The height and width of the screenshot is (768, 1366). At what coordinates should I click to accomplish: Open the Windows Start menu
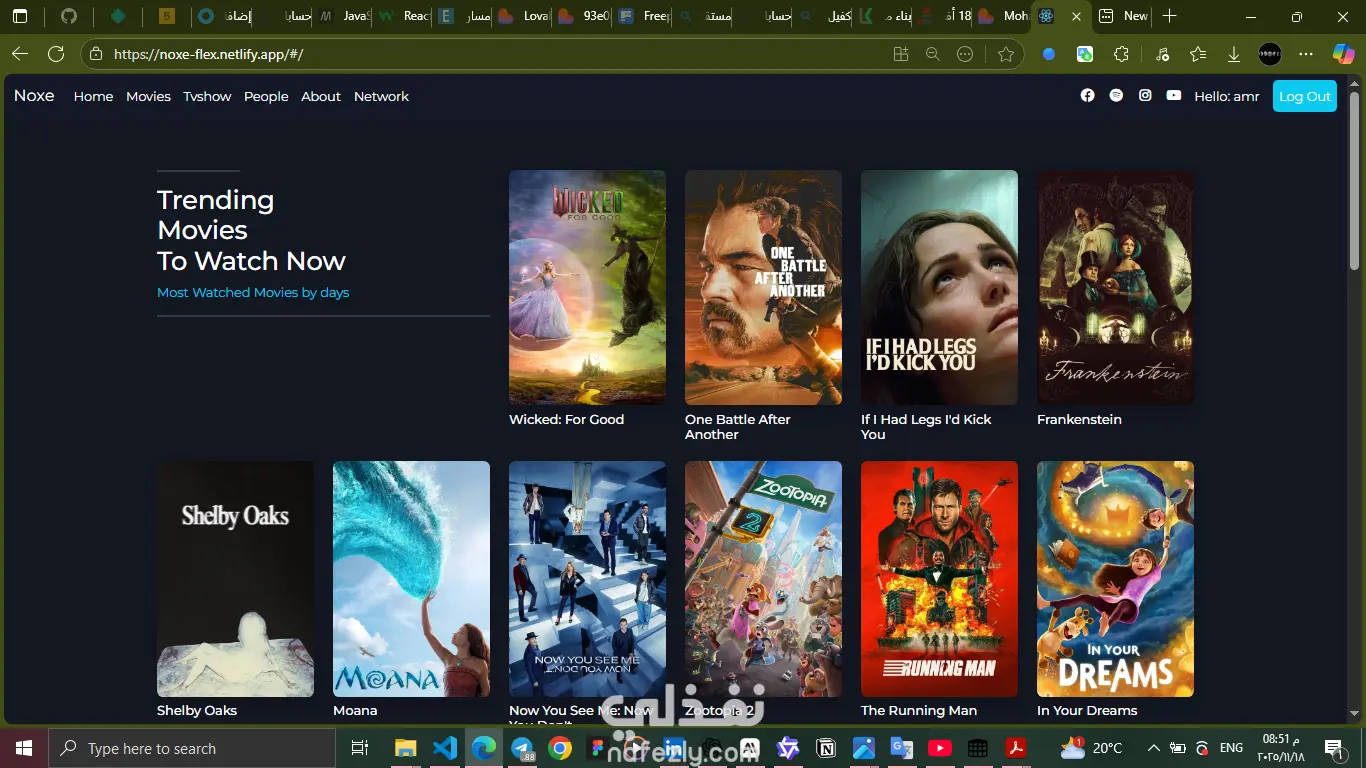click(23, 748)
